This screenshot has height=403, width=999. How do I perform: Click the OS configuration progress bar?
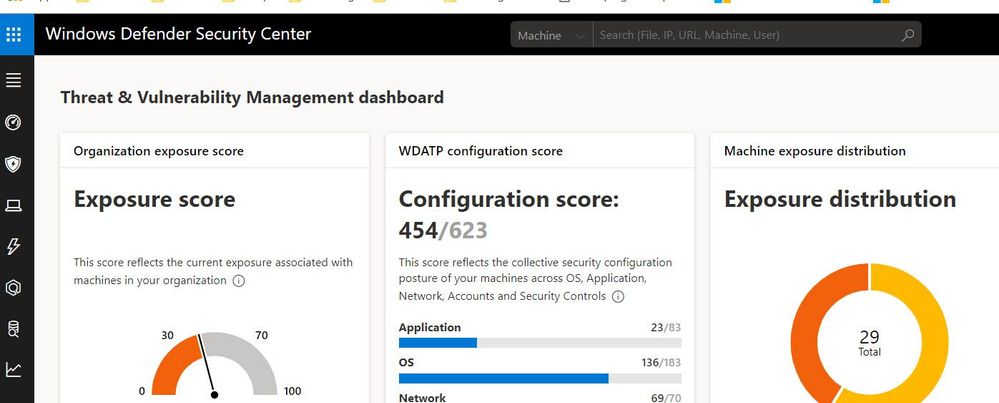(540, 378)
